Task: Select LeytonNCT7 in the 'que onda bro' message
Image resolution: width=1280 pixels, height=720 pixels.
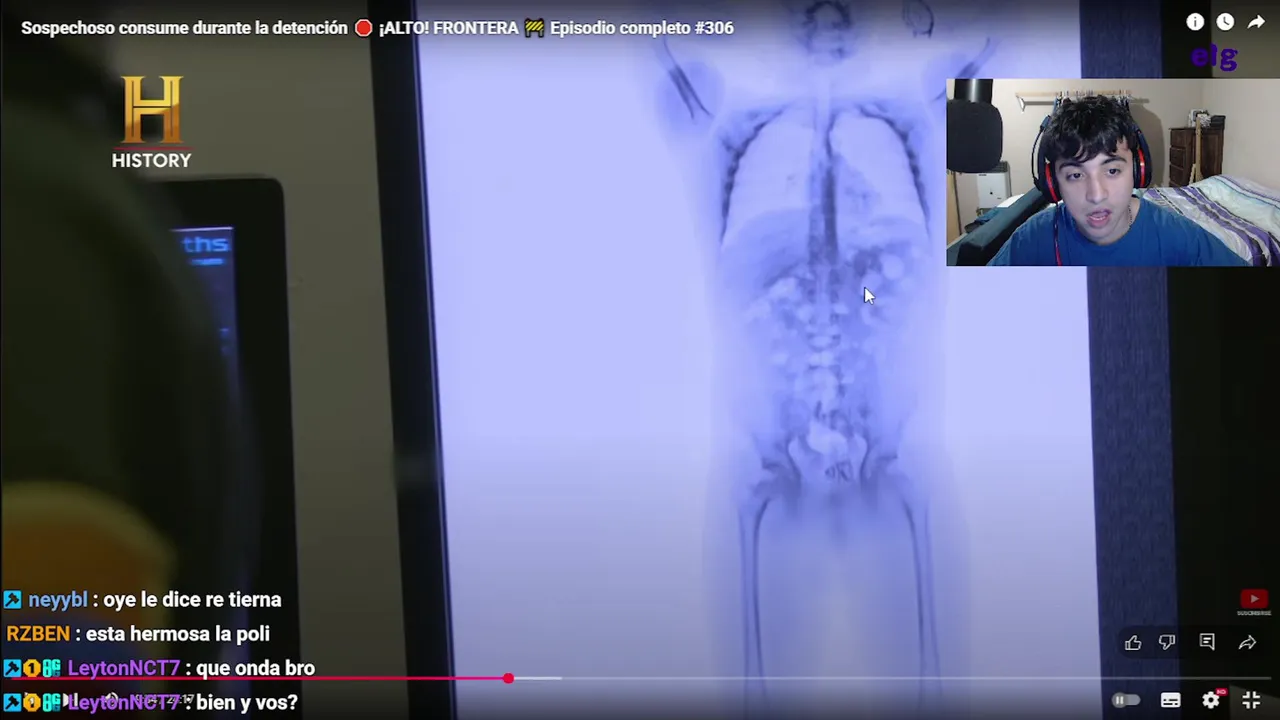Action: [124, 668]
